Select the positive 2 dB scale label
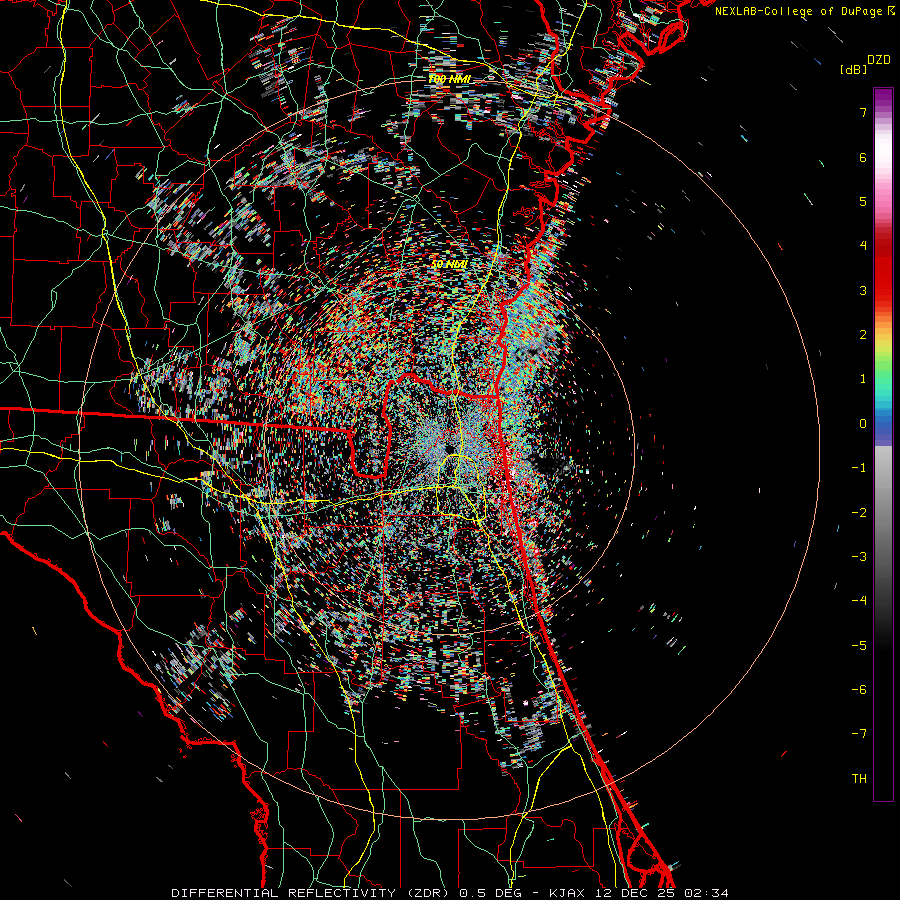 point(863,335)
